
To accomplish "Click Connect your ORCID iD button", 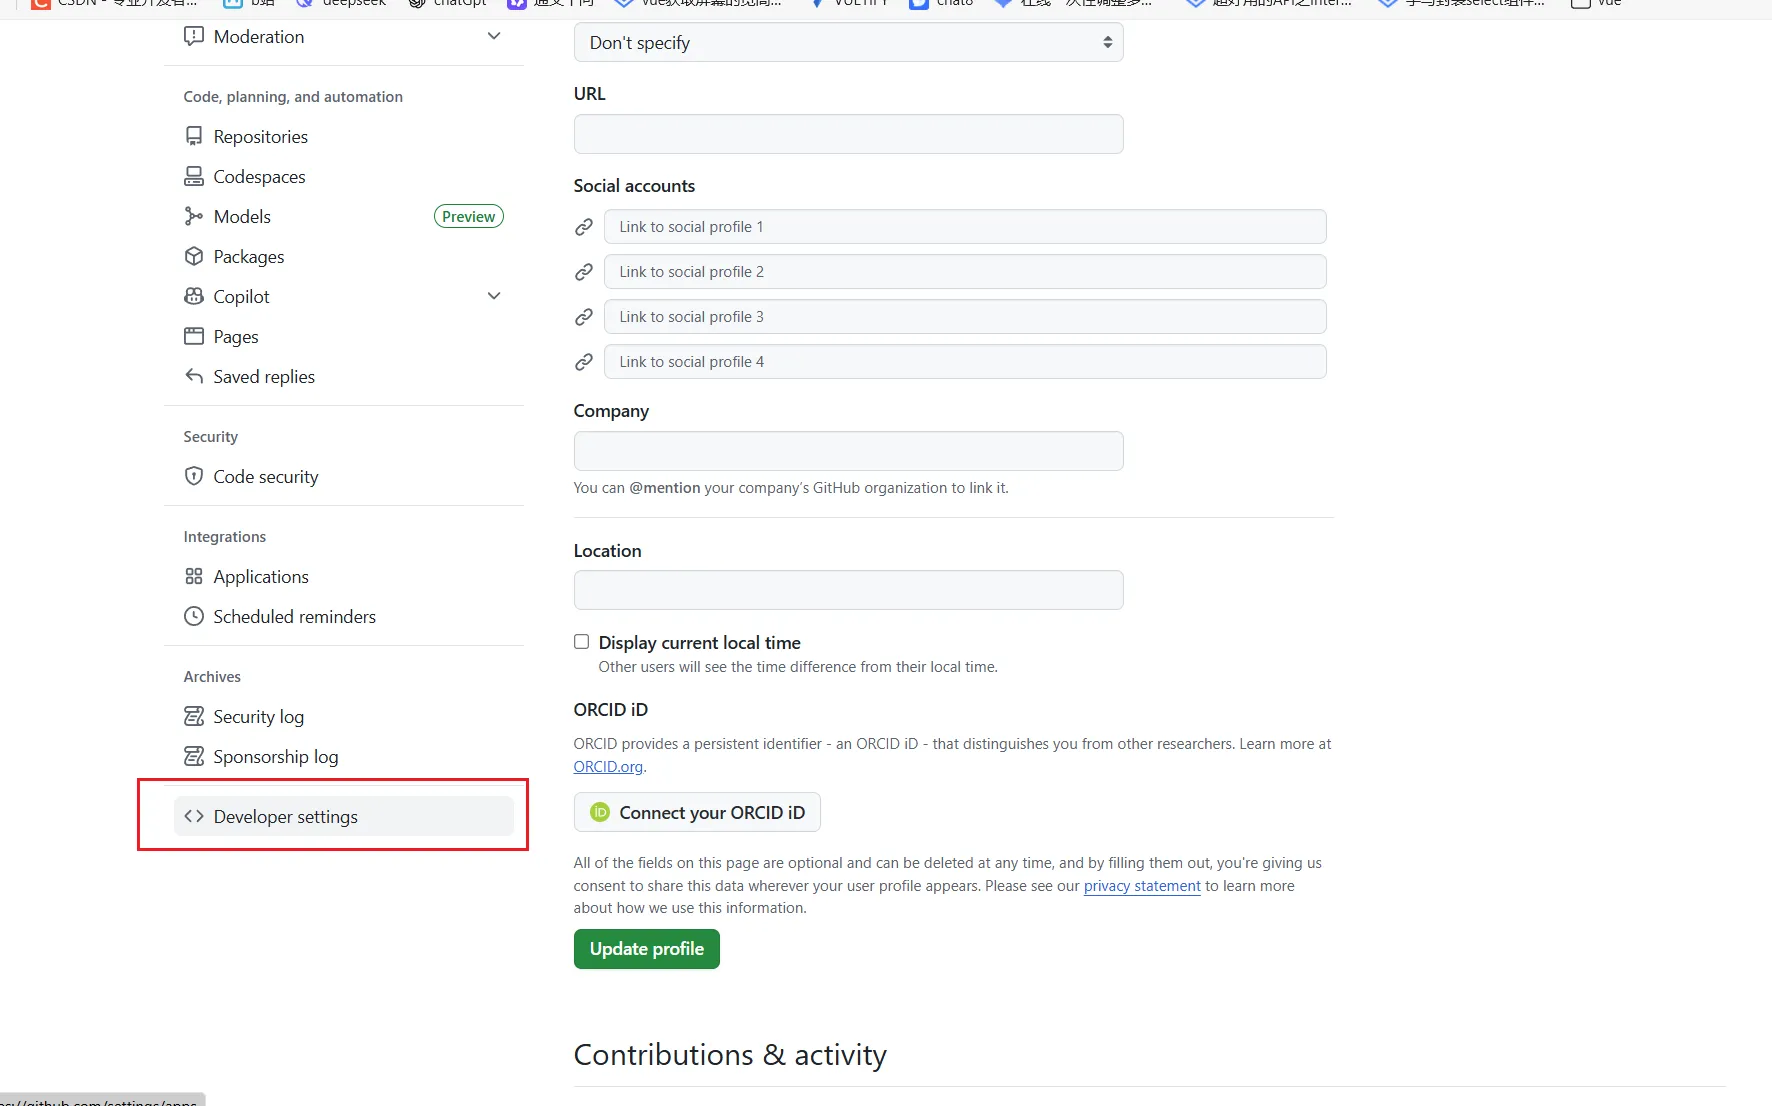I will 697,812.
